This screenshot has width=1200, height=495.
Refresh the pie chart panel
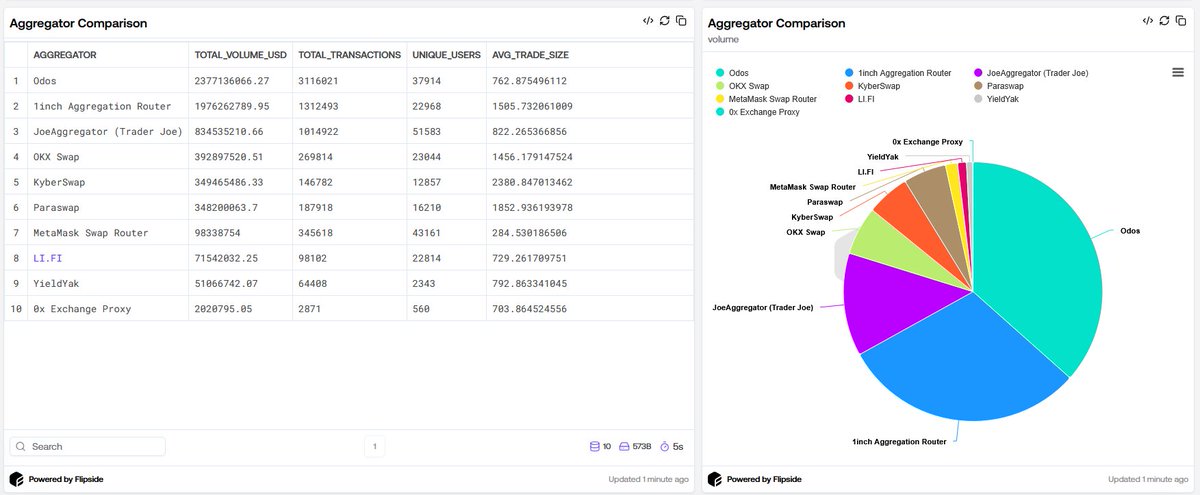(x=1164, y=20)
